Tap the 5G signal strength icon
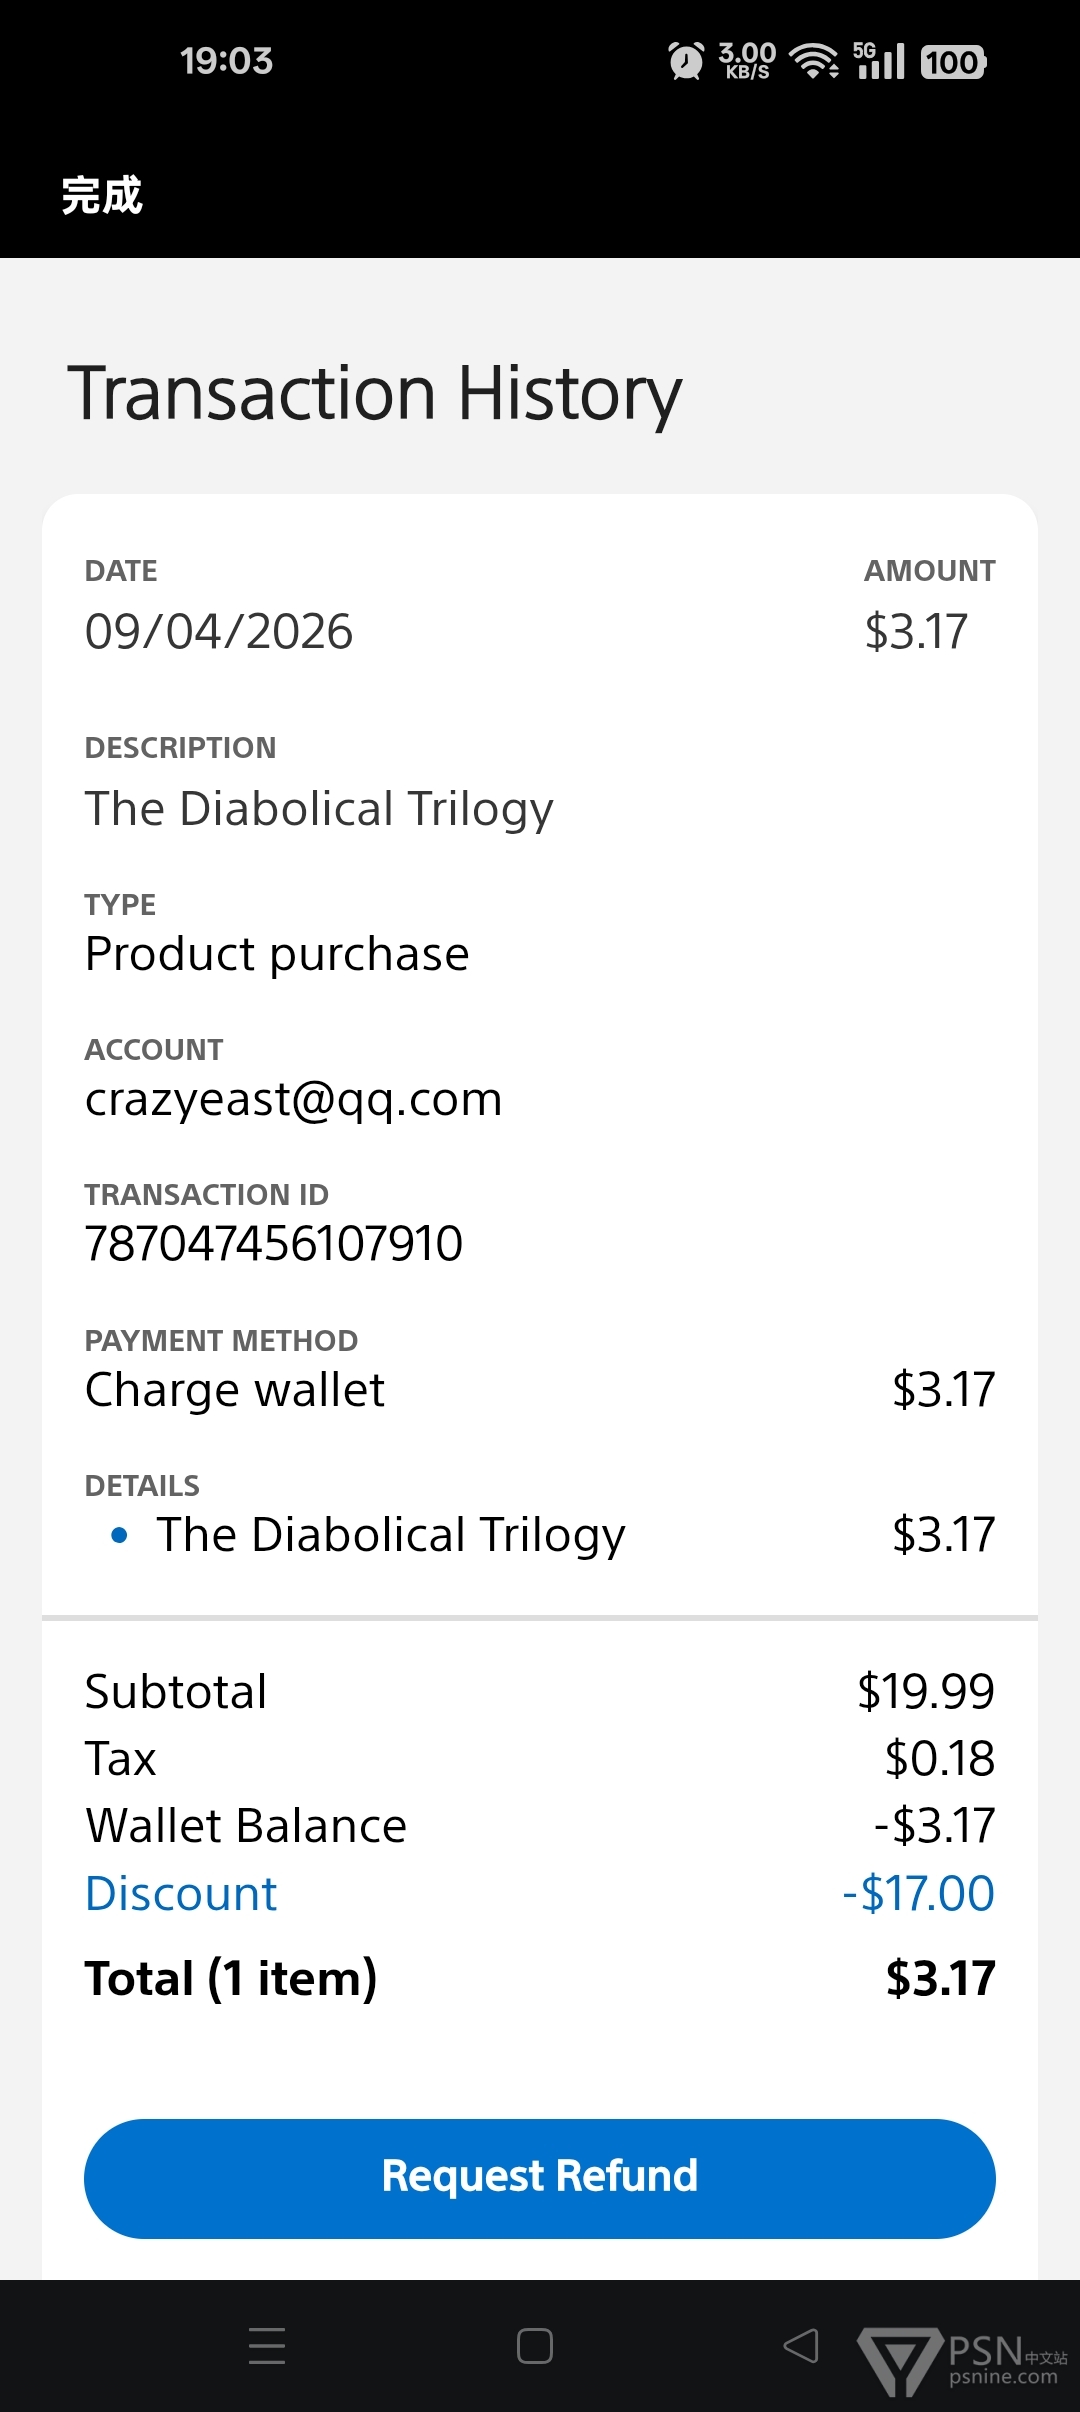This screenshot has height=2412, width=1080. pos(879,62)
